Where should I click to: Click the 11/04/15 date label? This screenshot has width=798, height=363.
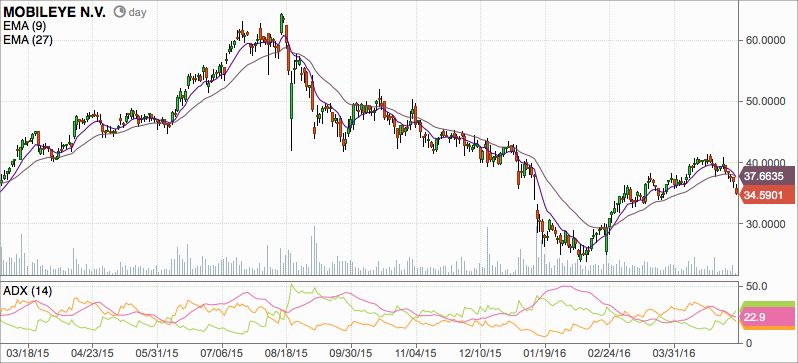pos(416,352)
